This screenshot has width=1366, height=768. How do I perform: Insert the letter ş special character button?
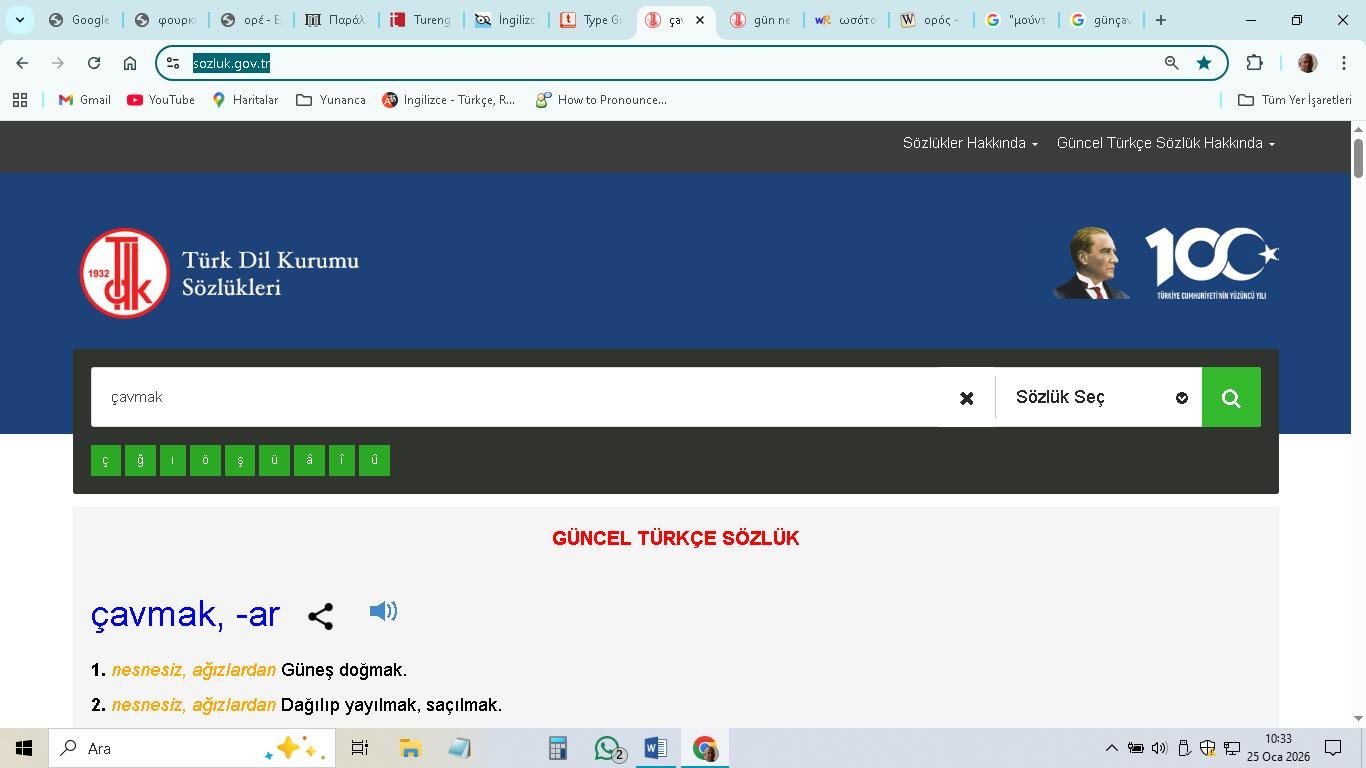240,460
